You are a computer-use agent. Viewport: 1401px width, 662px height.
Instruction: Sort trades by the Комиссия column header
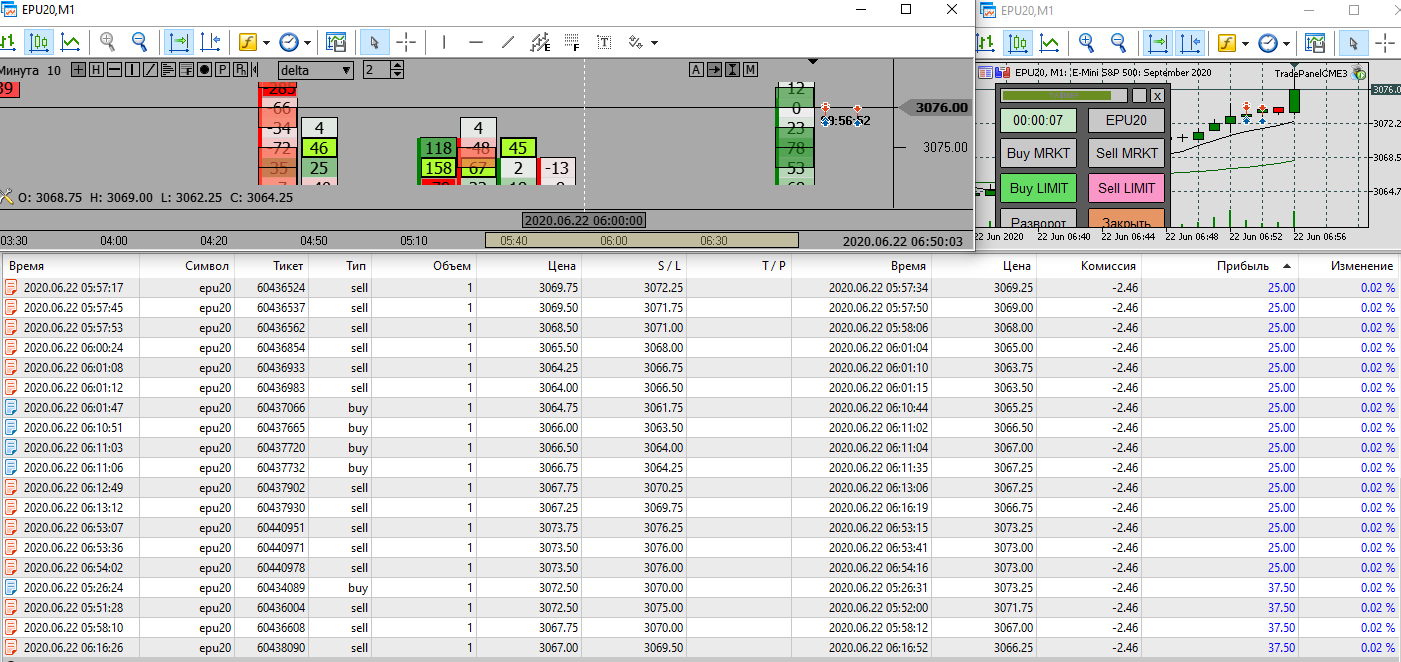pos(1089,266)
